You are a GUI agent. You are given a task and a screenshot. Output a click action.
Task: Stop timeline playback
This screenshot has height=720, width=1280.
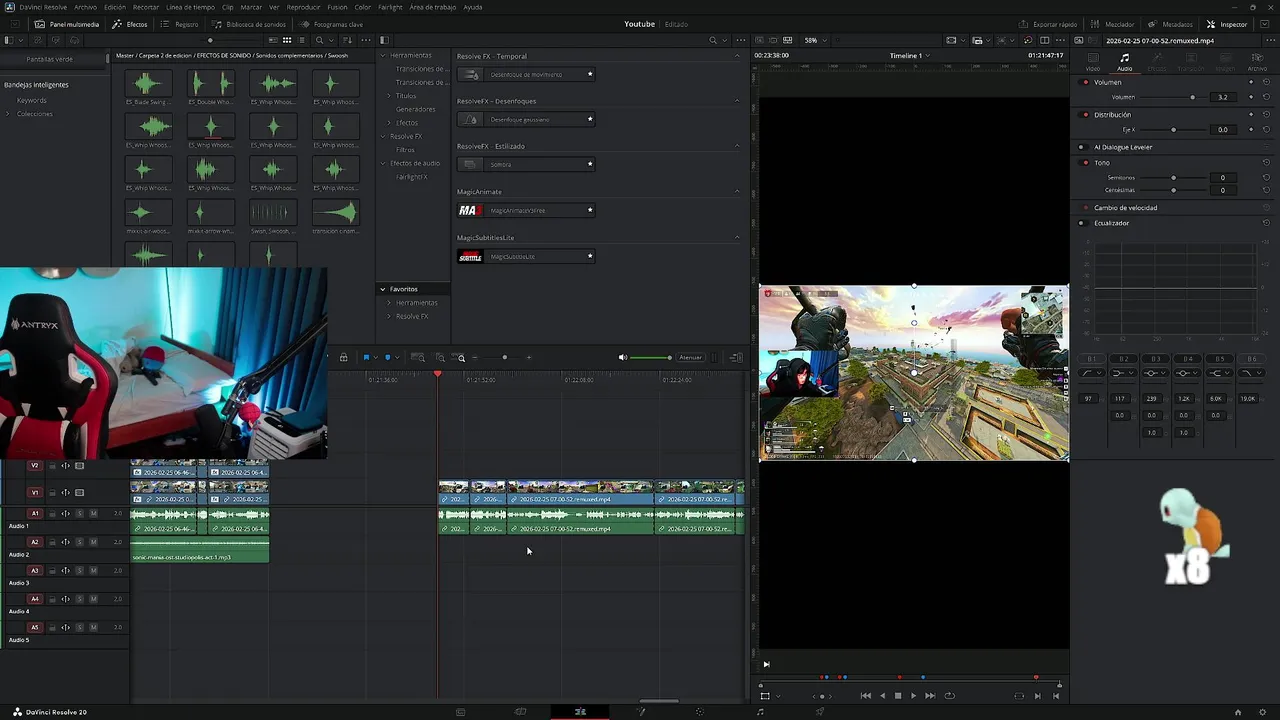897,695
